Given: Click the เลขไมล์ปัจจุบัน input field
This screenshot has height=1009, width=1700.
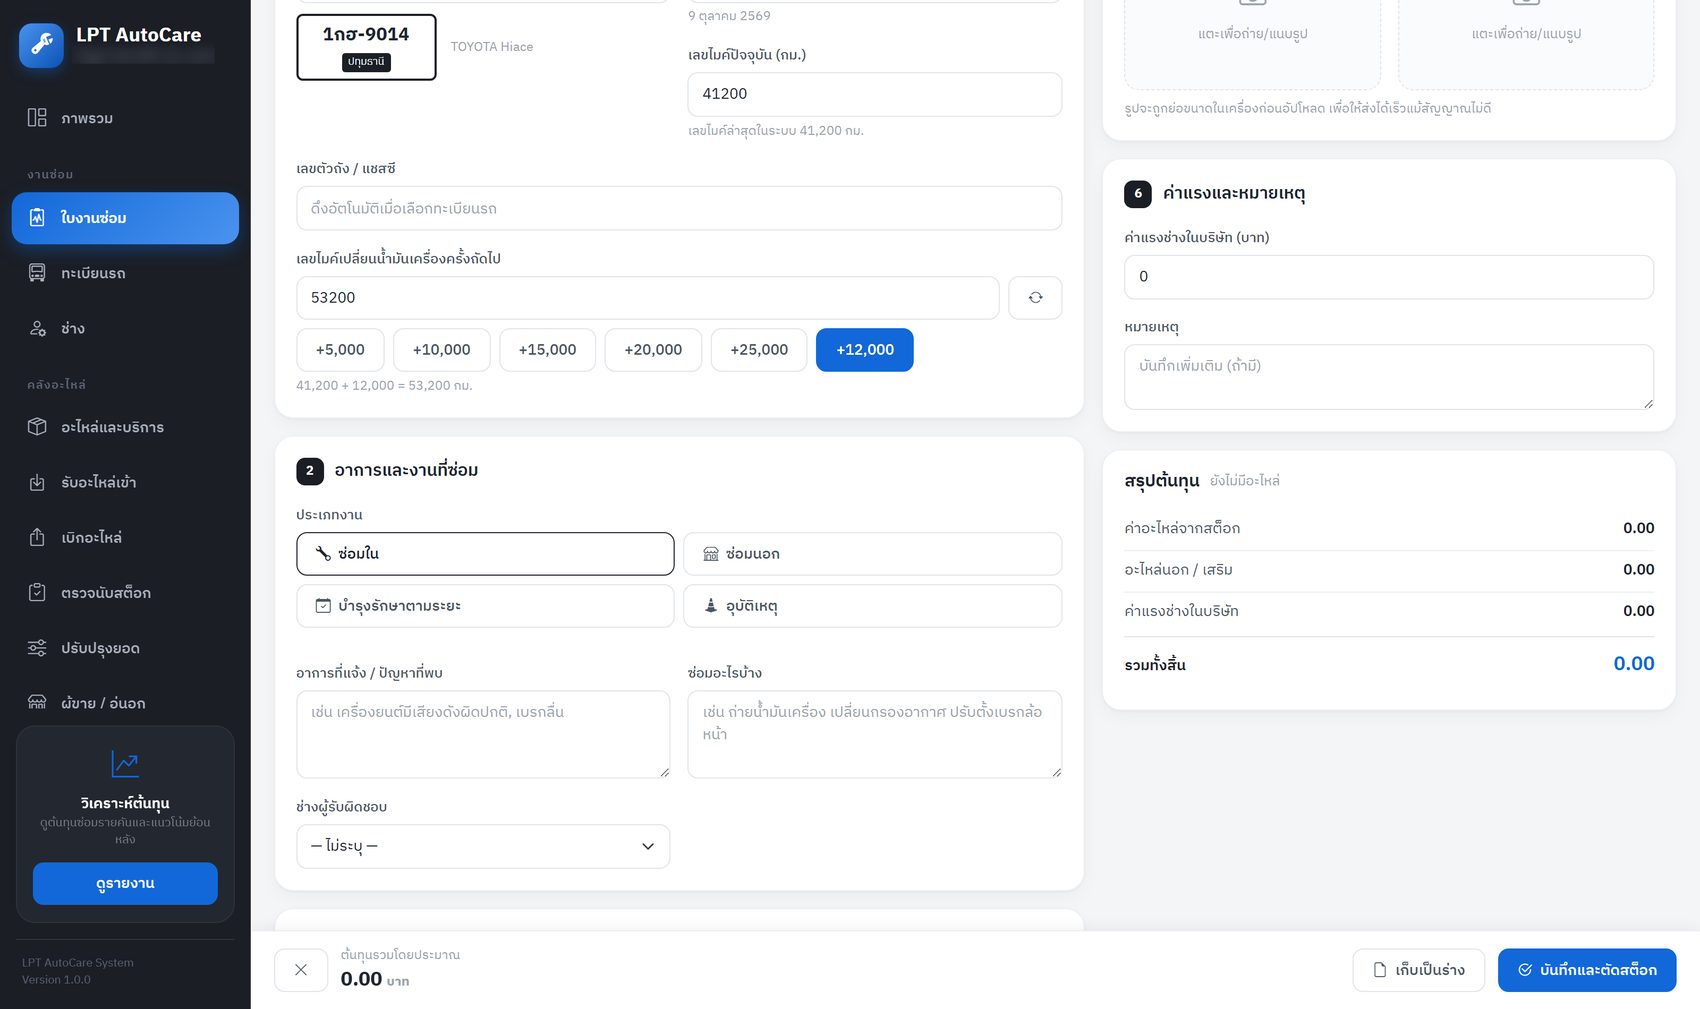Looking at the screenshot, I should (x=875, y=94).
